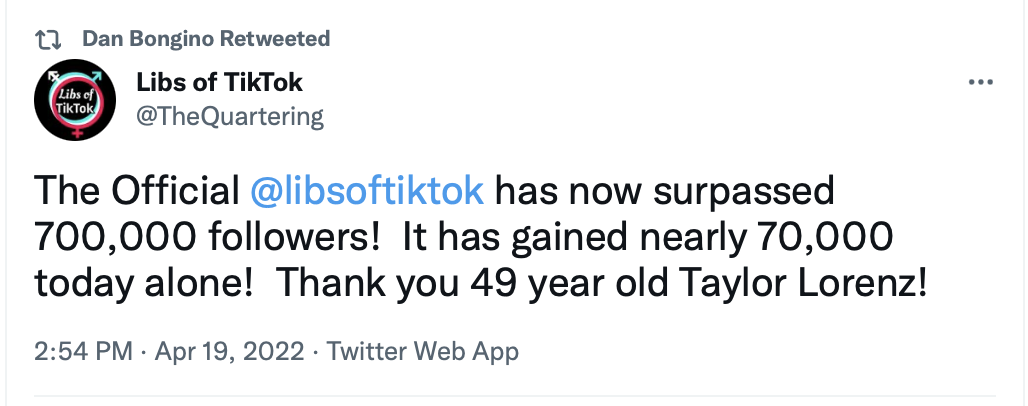The height and width of the screenshot is (406, 1028).
Task: Follow the @libsoftiktok mention link
Action: click(x=367, y=192)
